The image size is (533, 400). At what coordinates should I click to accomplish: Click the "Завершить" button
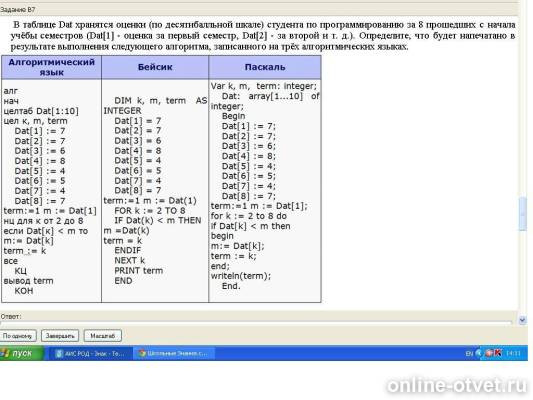(x=60, y=336)
